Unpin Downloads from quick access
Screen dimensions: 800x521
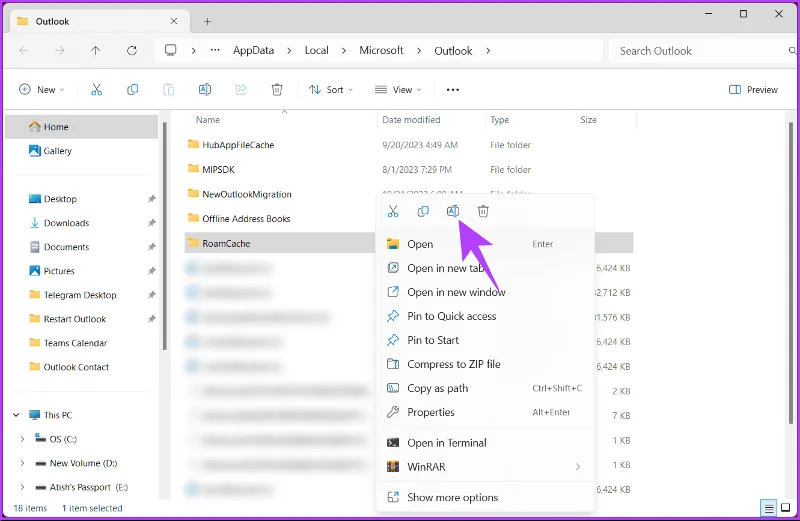click(152, 223)
